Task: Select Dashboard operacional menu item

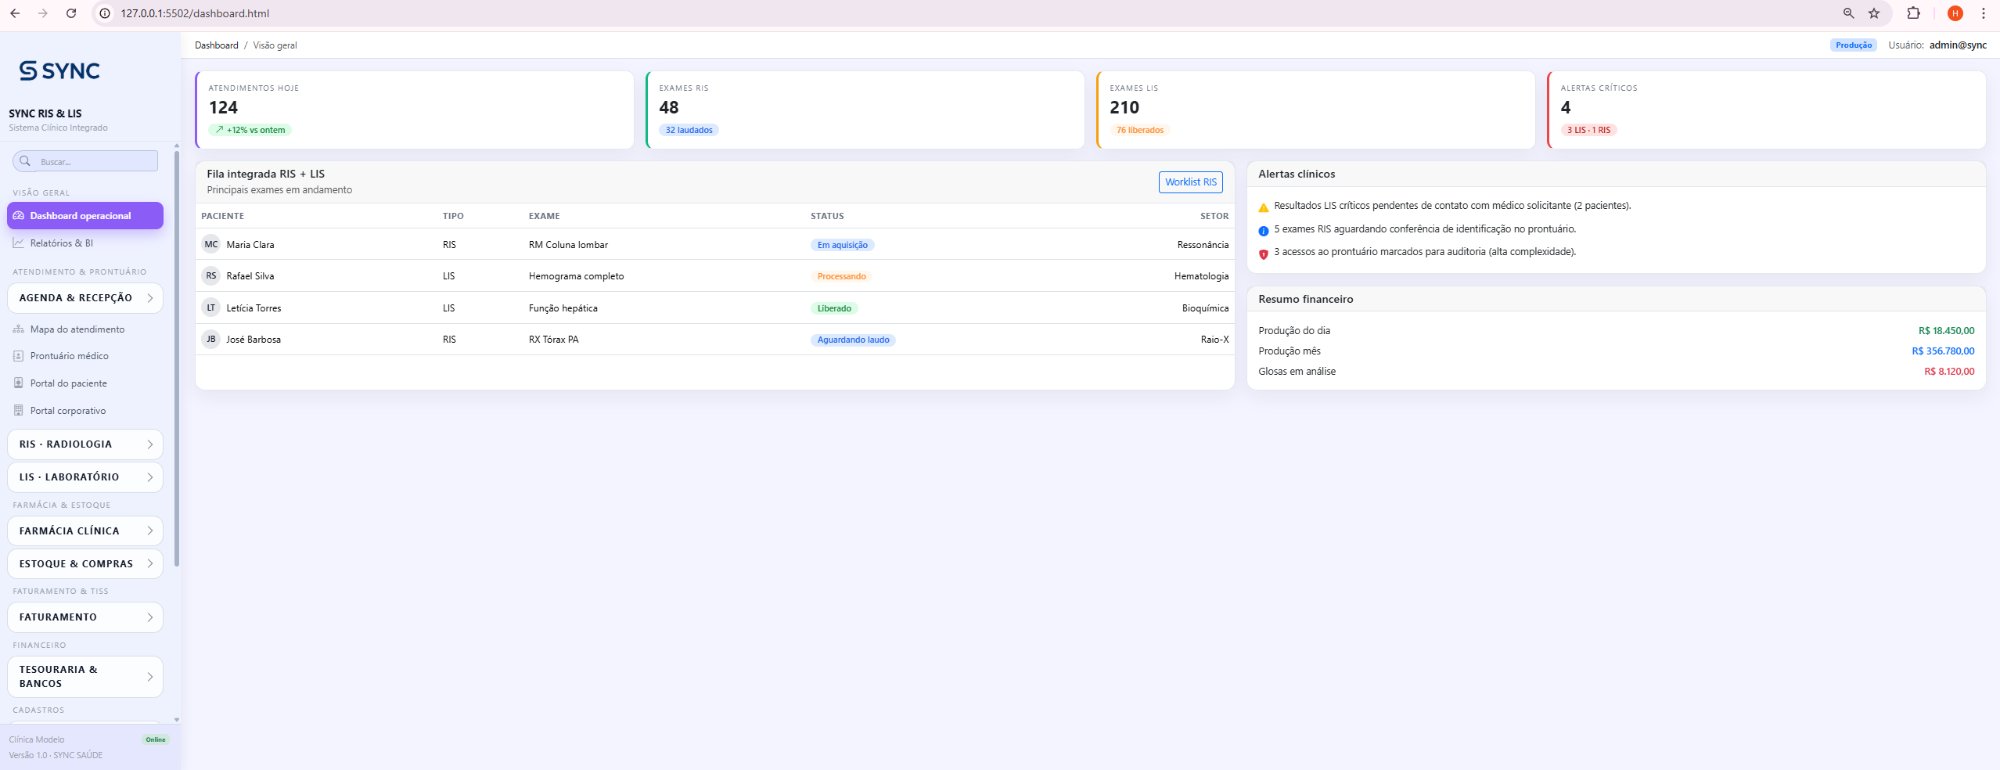Action: (85, 216)
